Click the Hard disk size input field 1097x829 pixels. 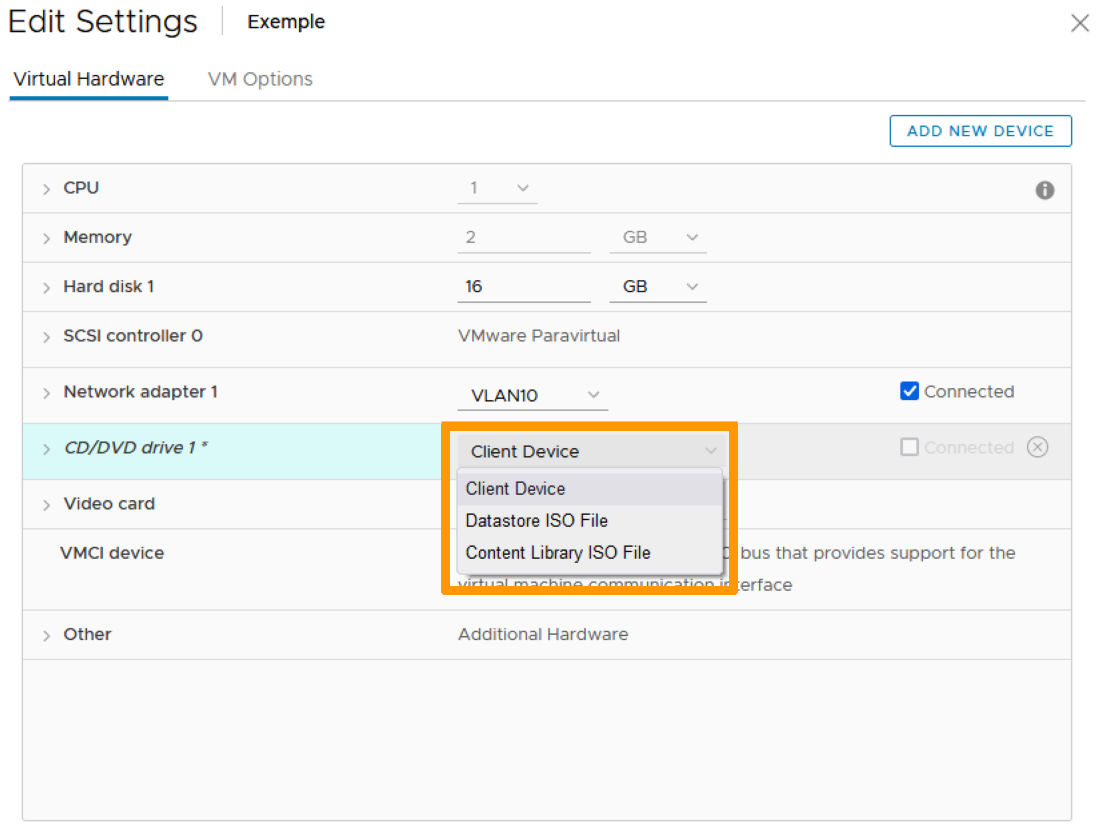523,287
